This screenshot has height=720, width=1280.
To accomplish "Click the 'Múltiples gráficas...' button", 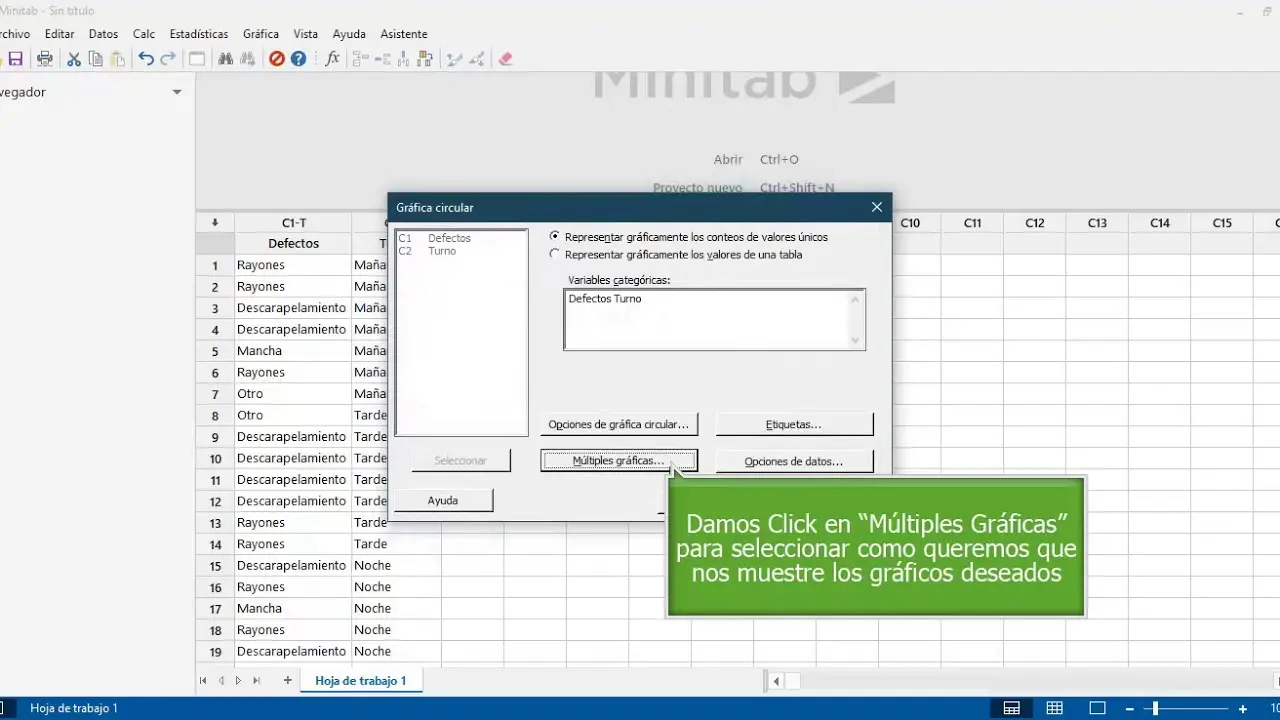I will point(618,460).
